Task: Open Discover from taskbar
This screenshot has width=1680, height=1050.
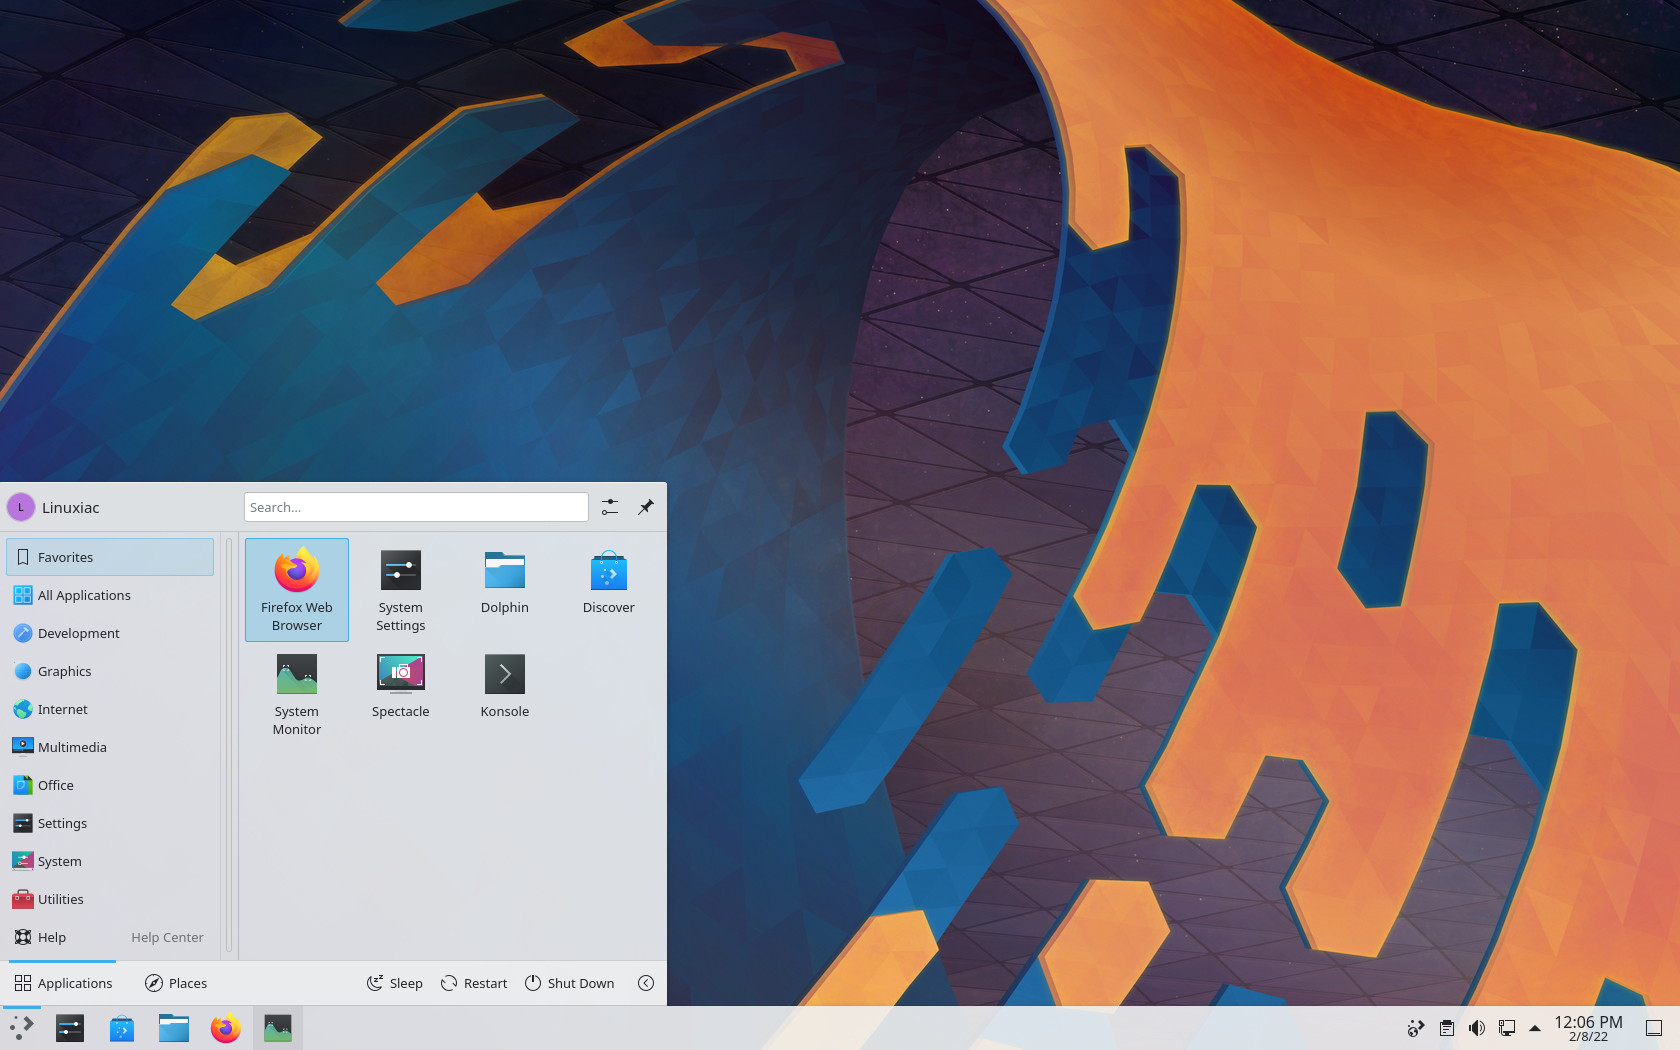Action: tap(122, 1028)
